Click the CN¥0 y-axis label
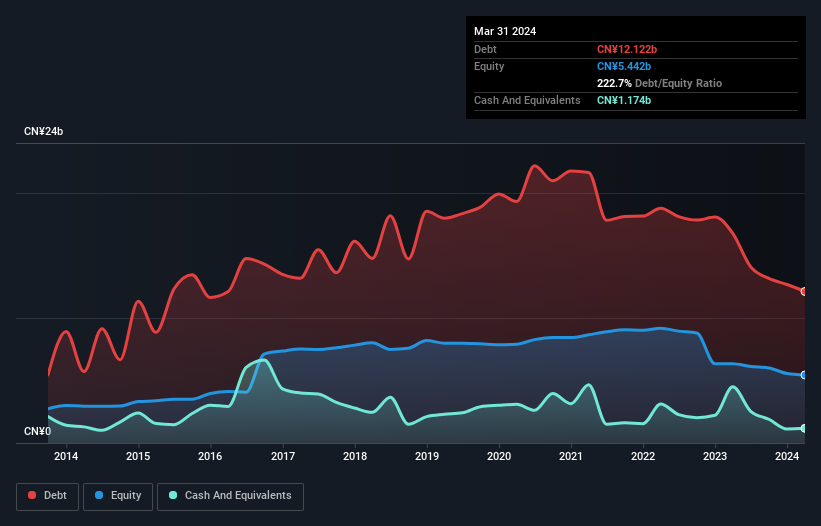 tap(38, 431)
